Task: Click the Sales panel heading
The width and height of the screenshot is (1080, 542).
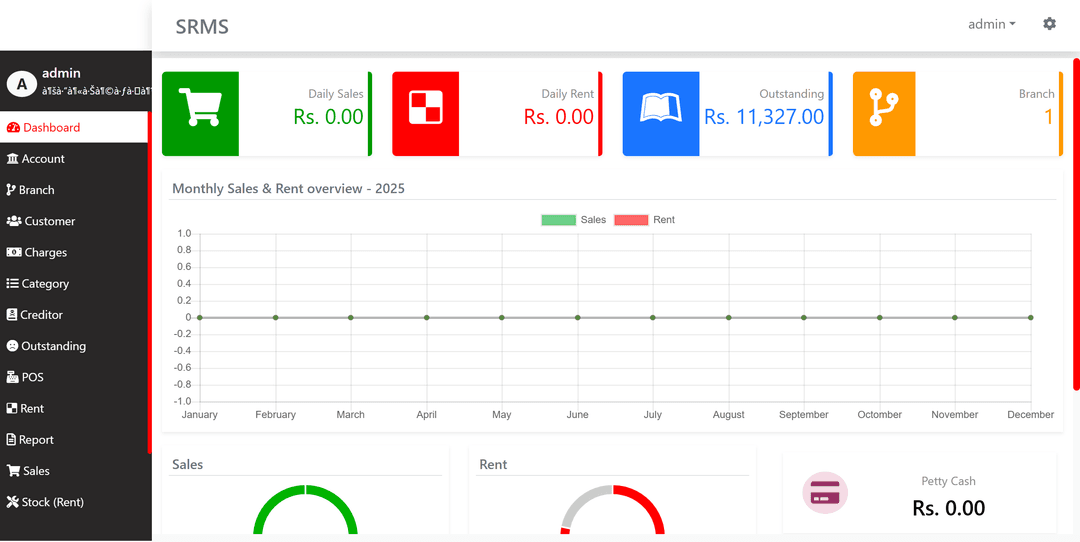Action: [187, 465]
